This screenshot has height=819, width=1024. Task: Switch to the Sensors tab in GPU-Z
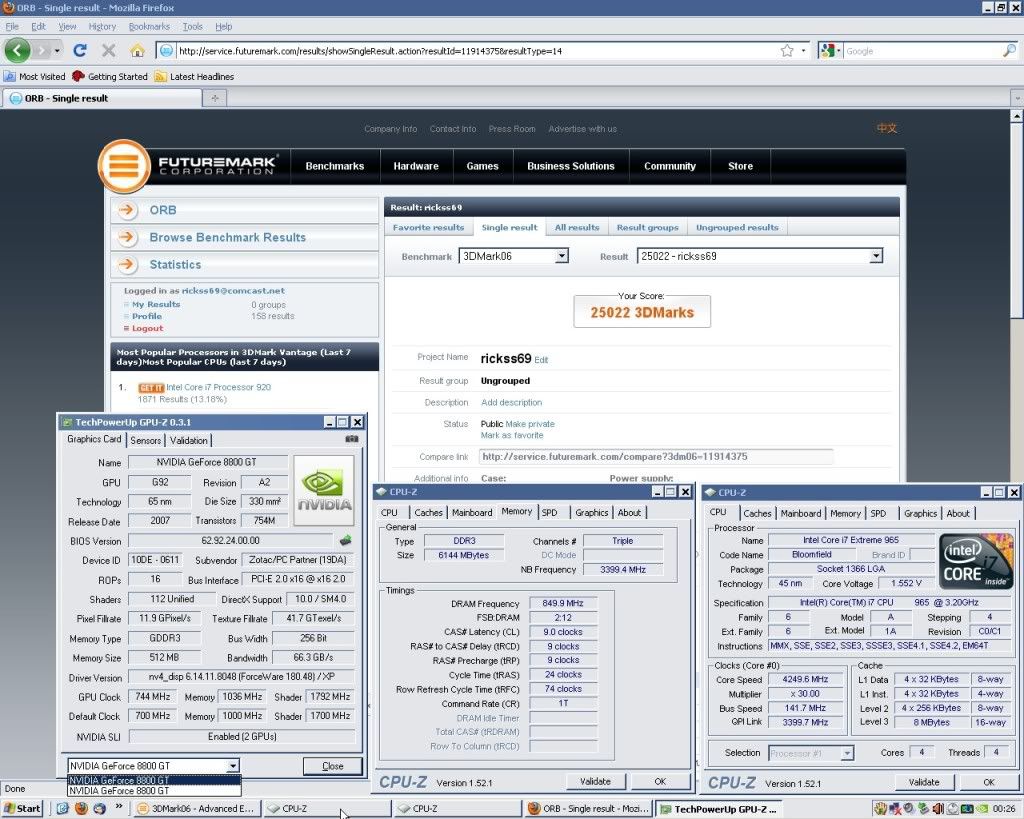tap(145, 440)
